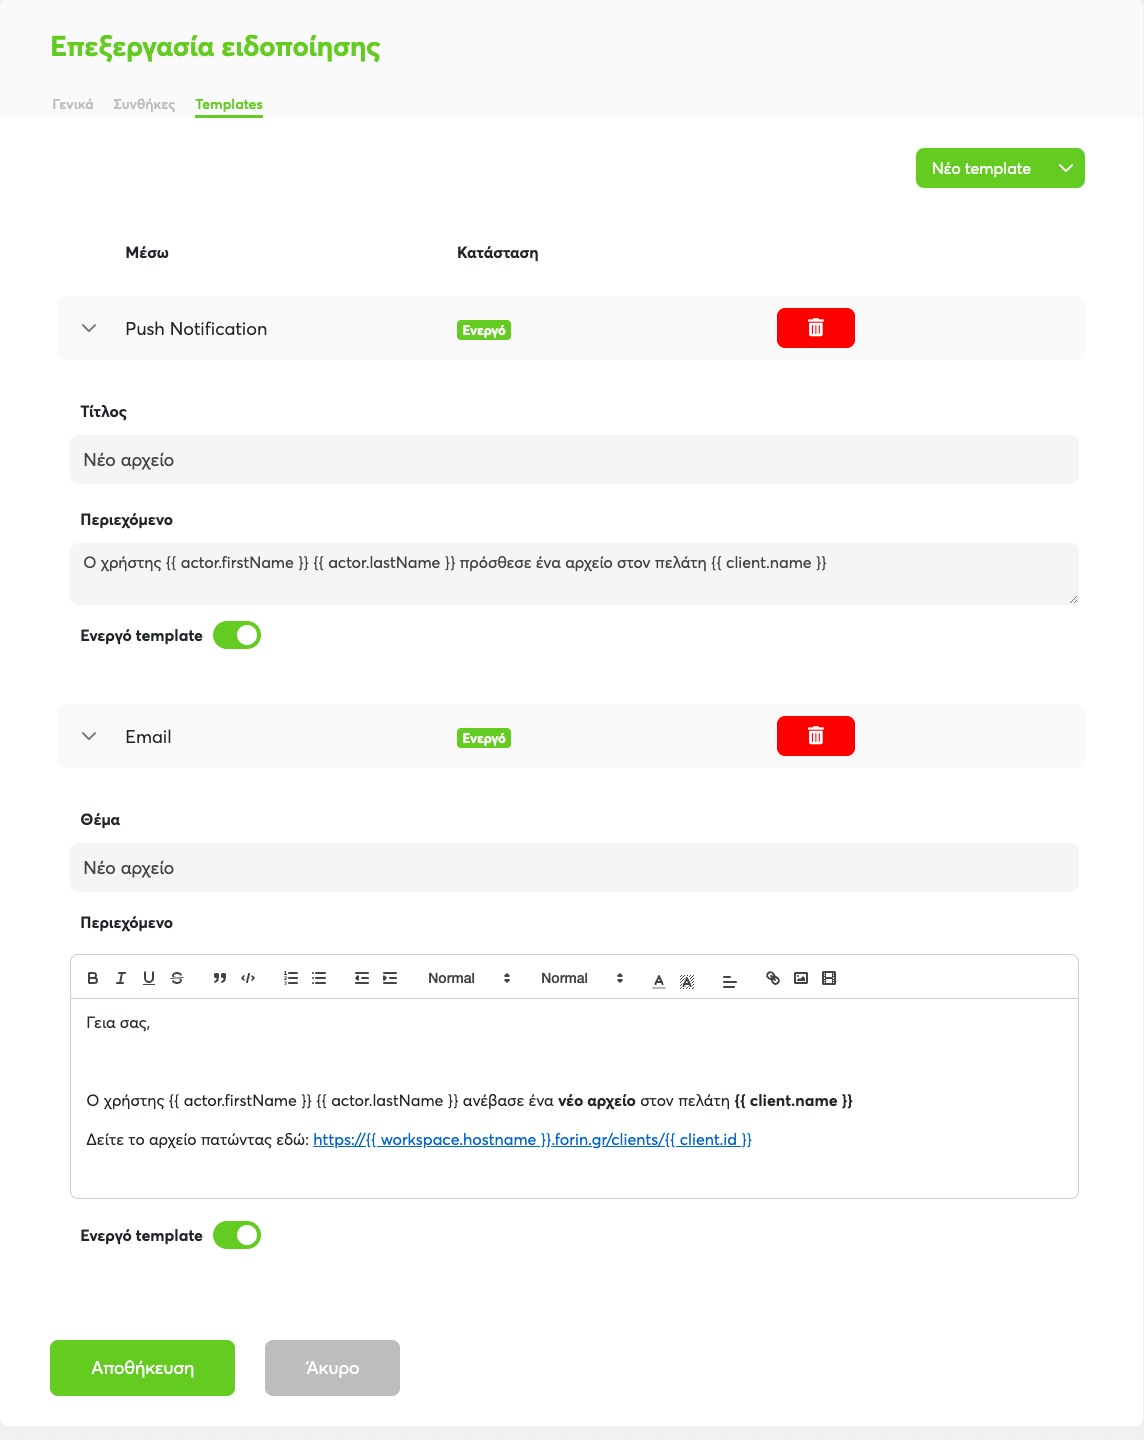Viewport: 1144px width, 1440px height.
Task: Turn off the Email template toggle
Action: coord(237,1235)
